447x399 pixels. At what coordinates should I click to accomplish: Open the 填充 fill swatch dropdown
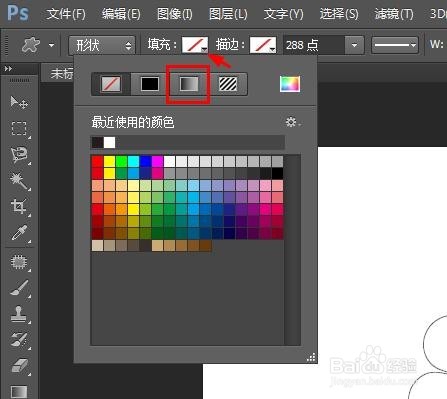[x=195, y=45]
